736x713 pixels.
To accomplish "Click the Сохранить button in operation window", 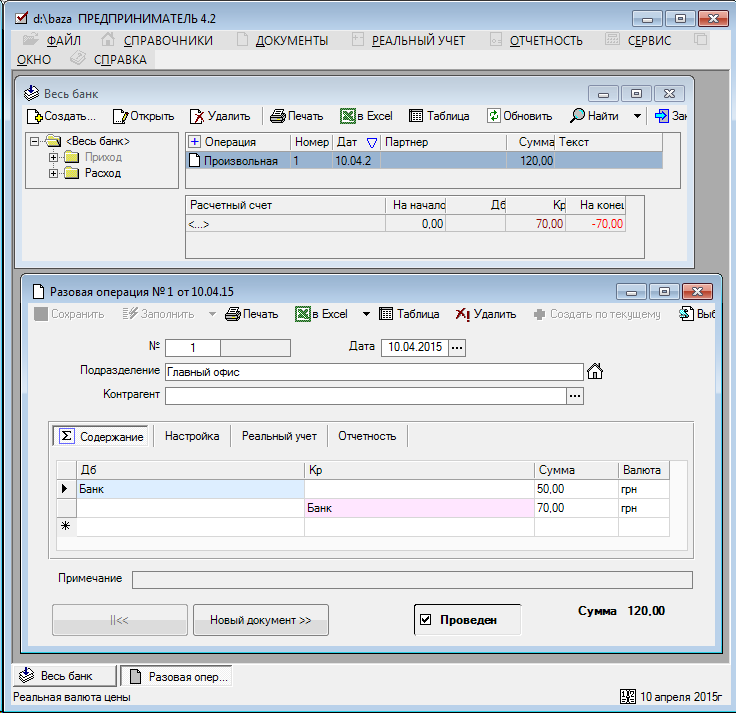I will [x=69, y=314].
